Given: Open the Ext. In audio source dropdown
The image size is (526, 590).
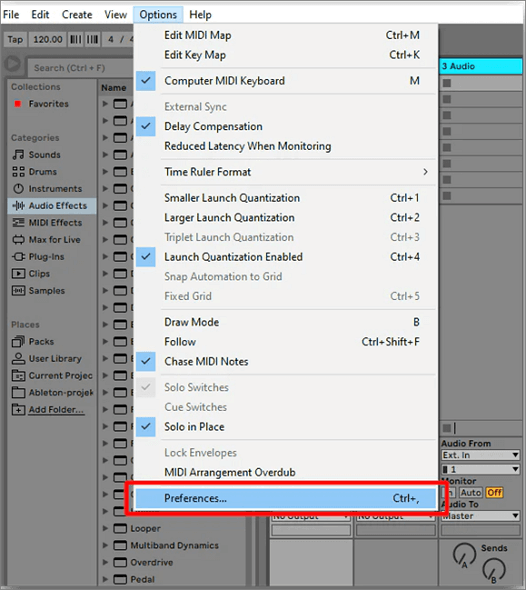Looking at the screenshot, I should (x=480, y=455).
